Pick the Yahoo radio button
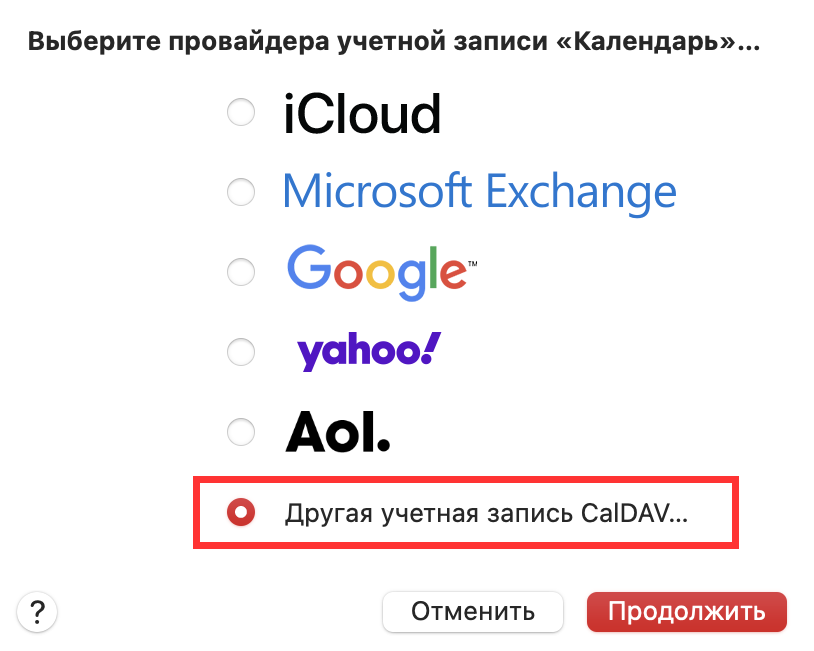This screenshot has height=651, width=814. click(241, 351)
